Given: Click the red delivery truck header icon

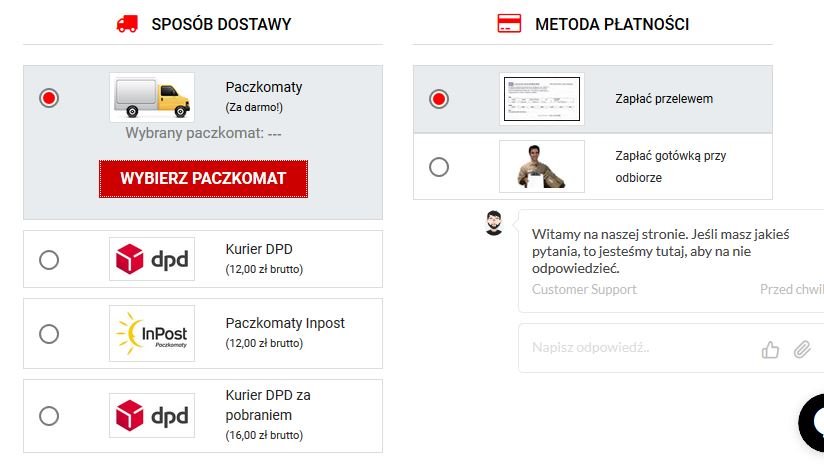Looking at the screenshot, I should click(127, 24).
